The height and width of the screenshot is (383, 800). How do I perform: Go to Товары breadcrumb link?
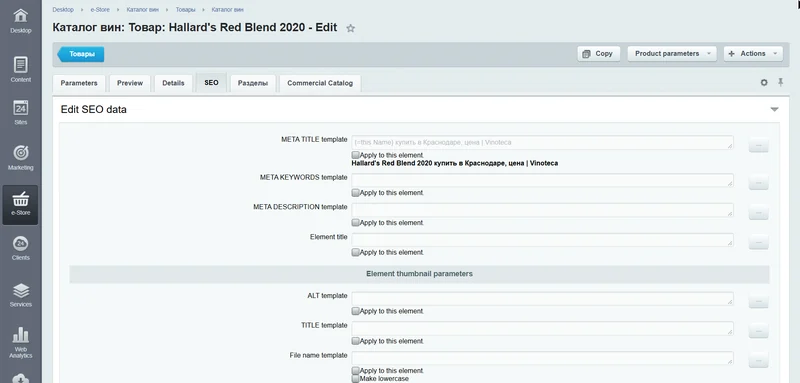pyautogui.click(x=186, y=10)
